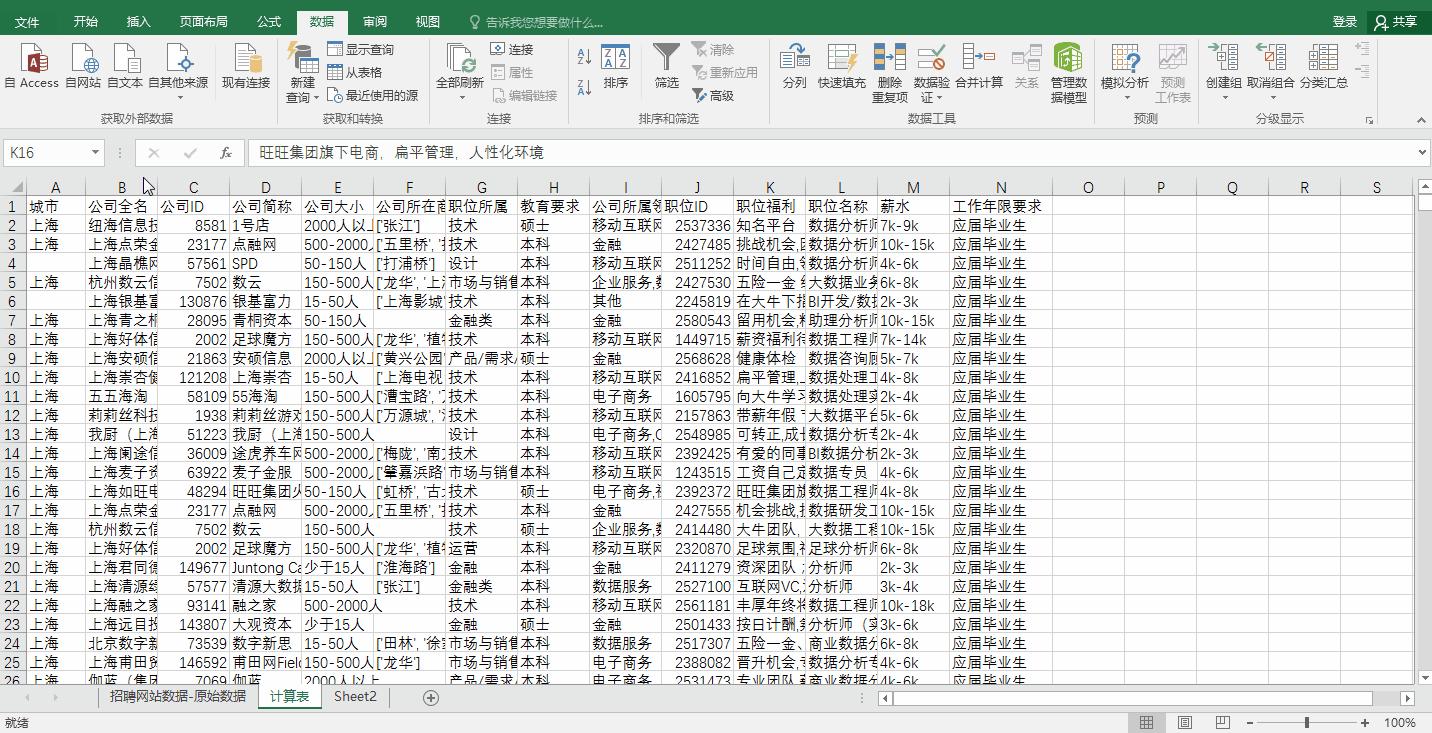Image resolution: width=1432 pixels, height=733 pixels.
Task: Switch to Page Break Preview in status bar
Action: 1222,722
